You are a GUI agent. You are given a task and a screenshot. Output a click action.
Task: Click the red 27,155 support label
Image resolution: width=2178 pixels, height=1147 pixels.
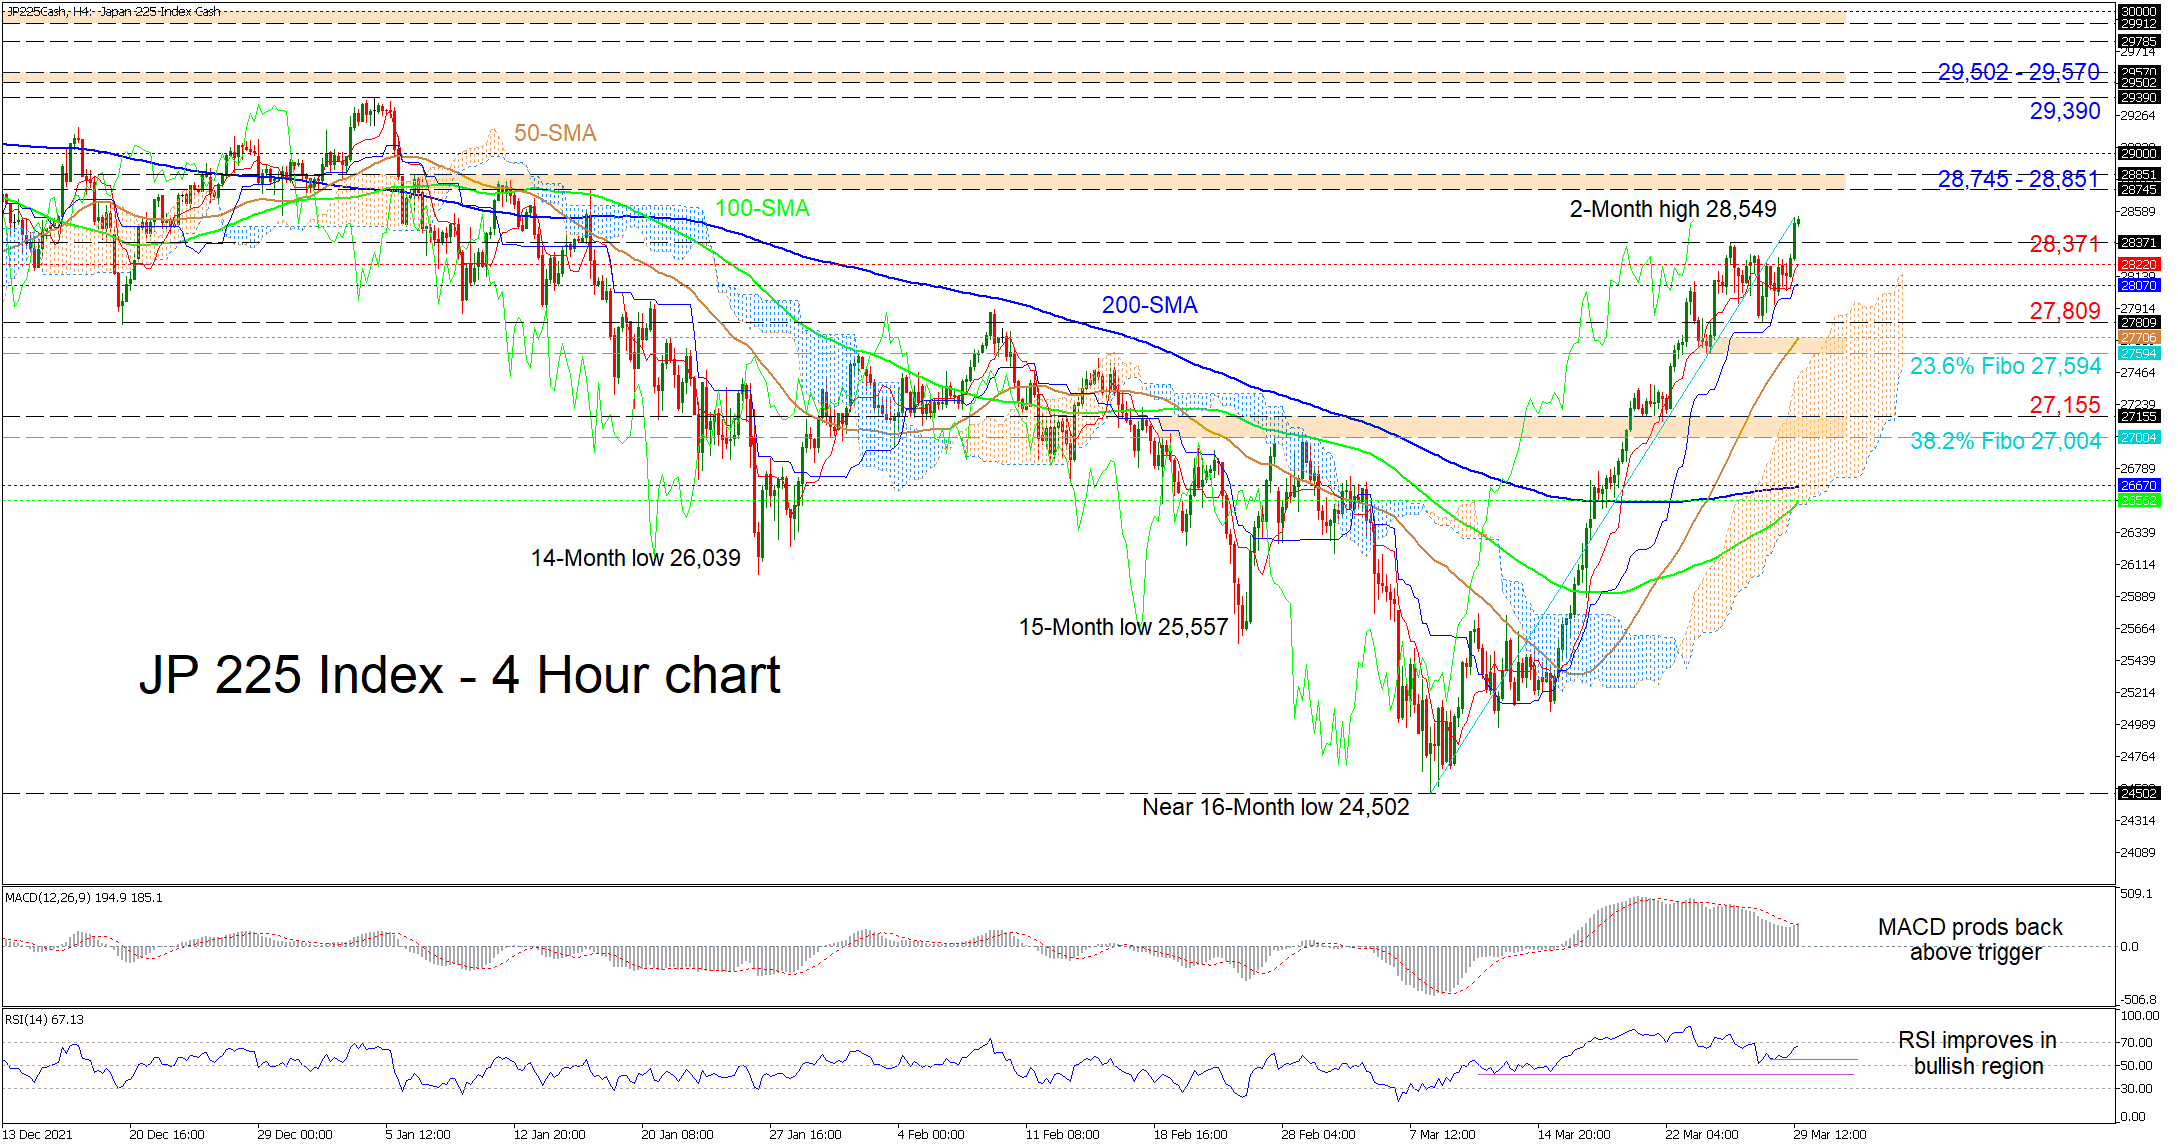(2064, 405)
